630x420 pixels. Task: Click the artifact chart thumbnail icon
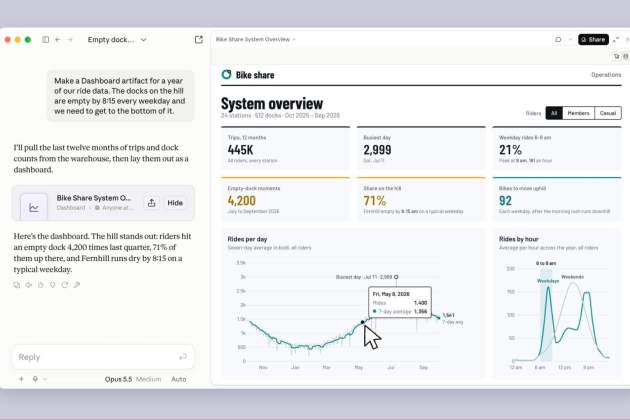click(34, 207)
